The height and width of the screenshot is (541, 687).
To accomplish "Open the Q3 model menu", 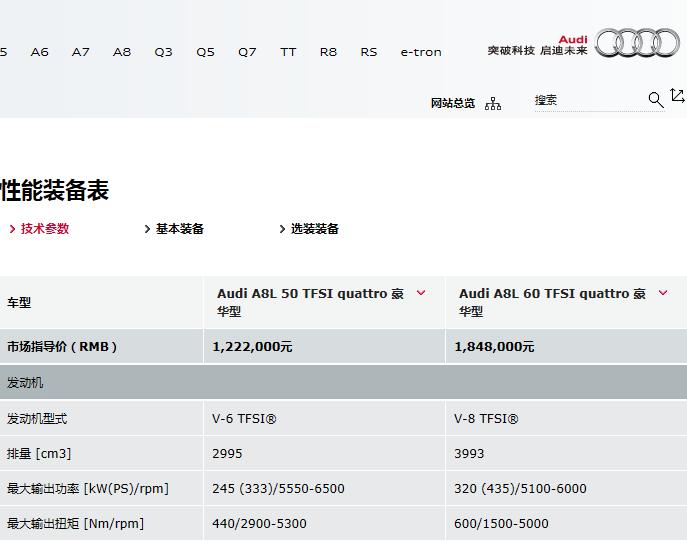I will (163, 52).
